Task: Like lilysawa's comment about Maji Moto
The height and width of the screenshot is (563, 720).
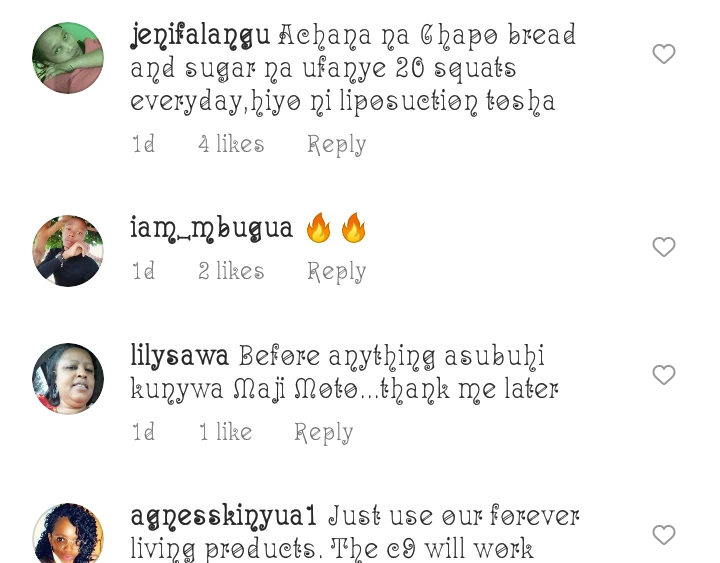Action: click(664, 375)
